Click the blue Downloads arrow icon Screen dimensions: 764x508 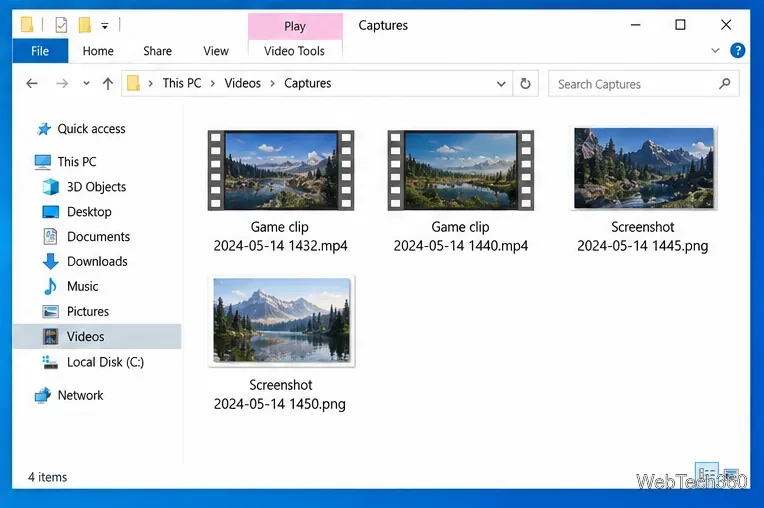click(51, 262)
